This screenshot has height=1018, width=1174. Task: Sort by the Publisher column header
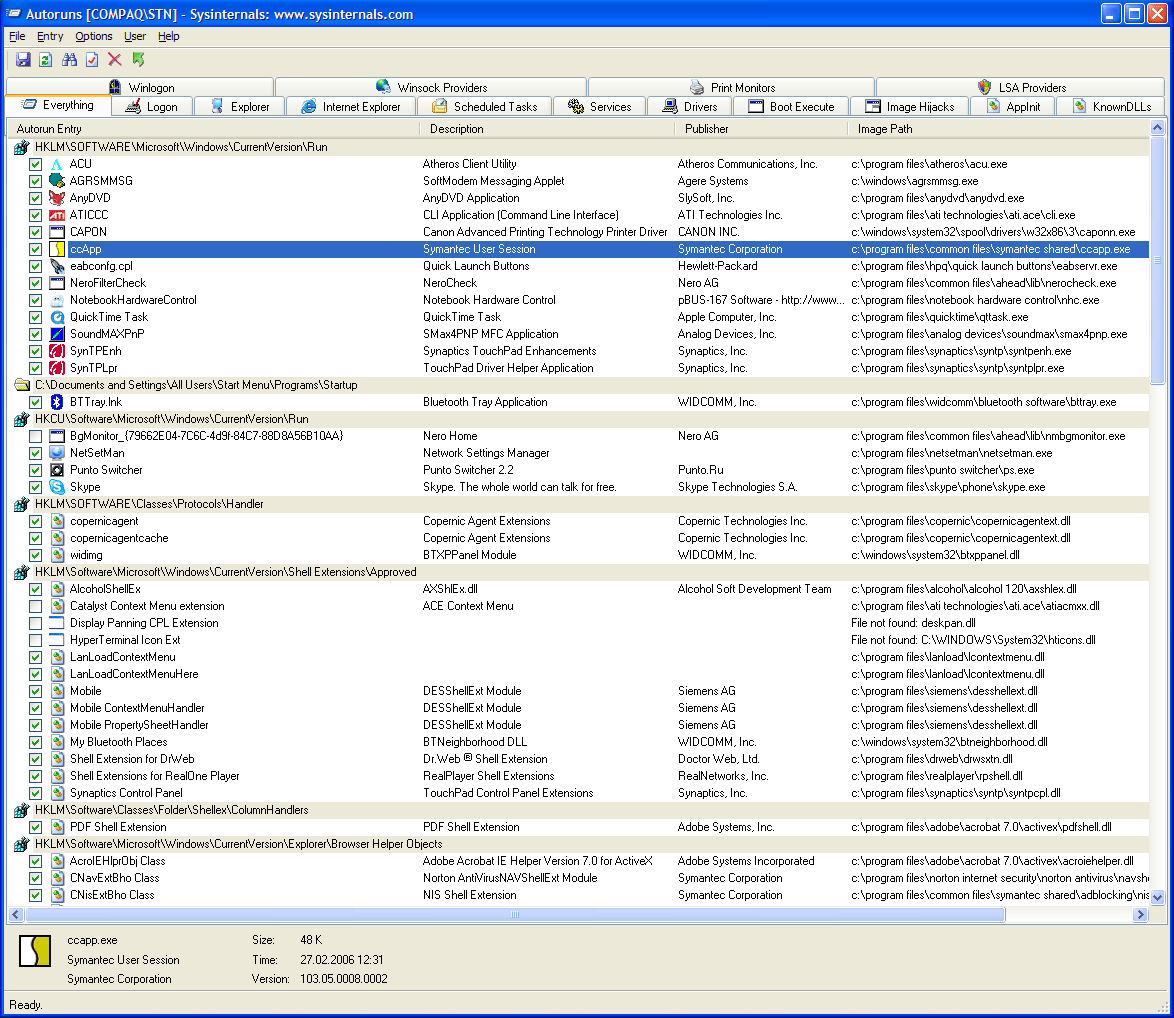(x=761, y=129)
